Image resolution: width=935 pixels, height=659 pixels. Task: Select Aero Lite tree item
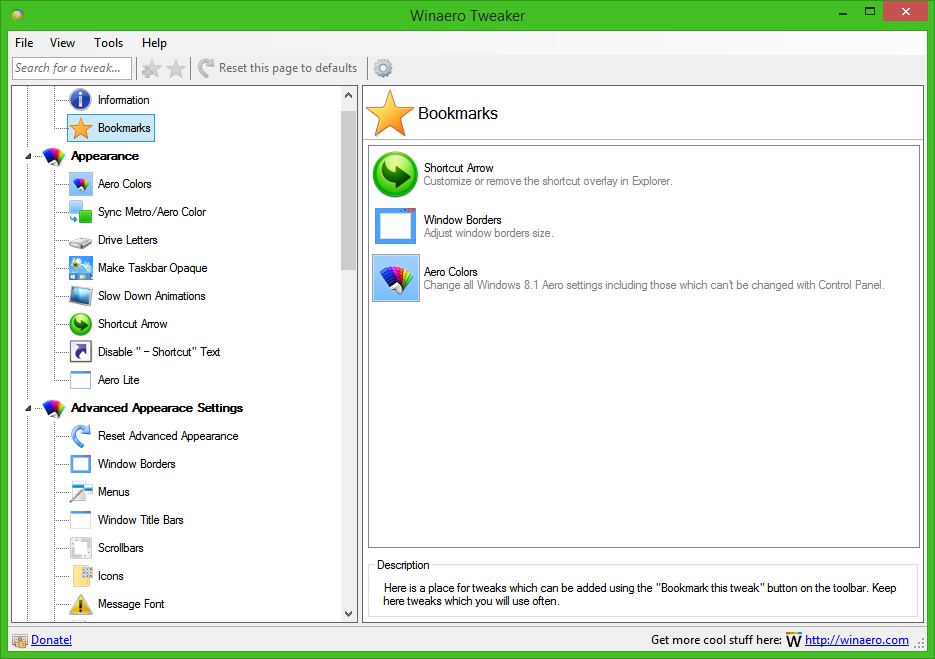coord(119,380)
